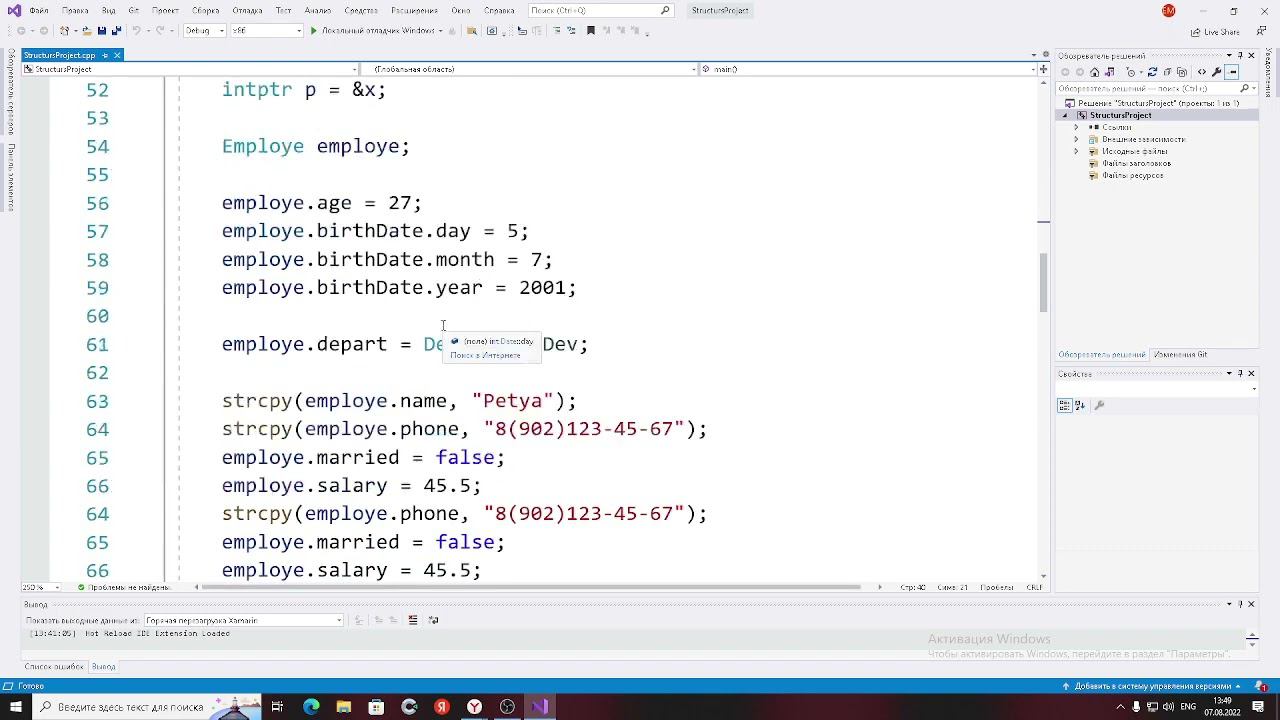
Task: Click Collapse All icon in Solution Explorer
Action: (x=1166, y=72)
